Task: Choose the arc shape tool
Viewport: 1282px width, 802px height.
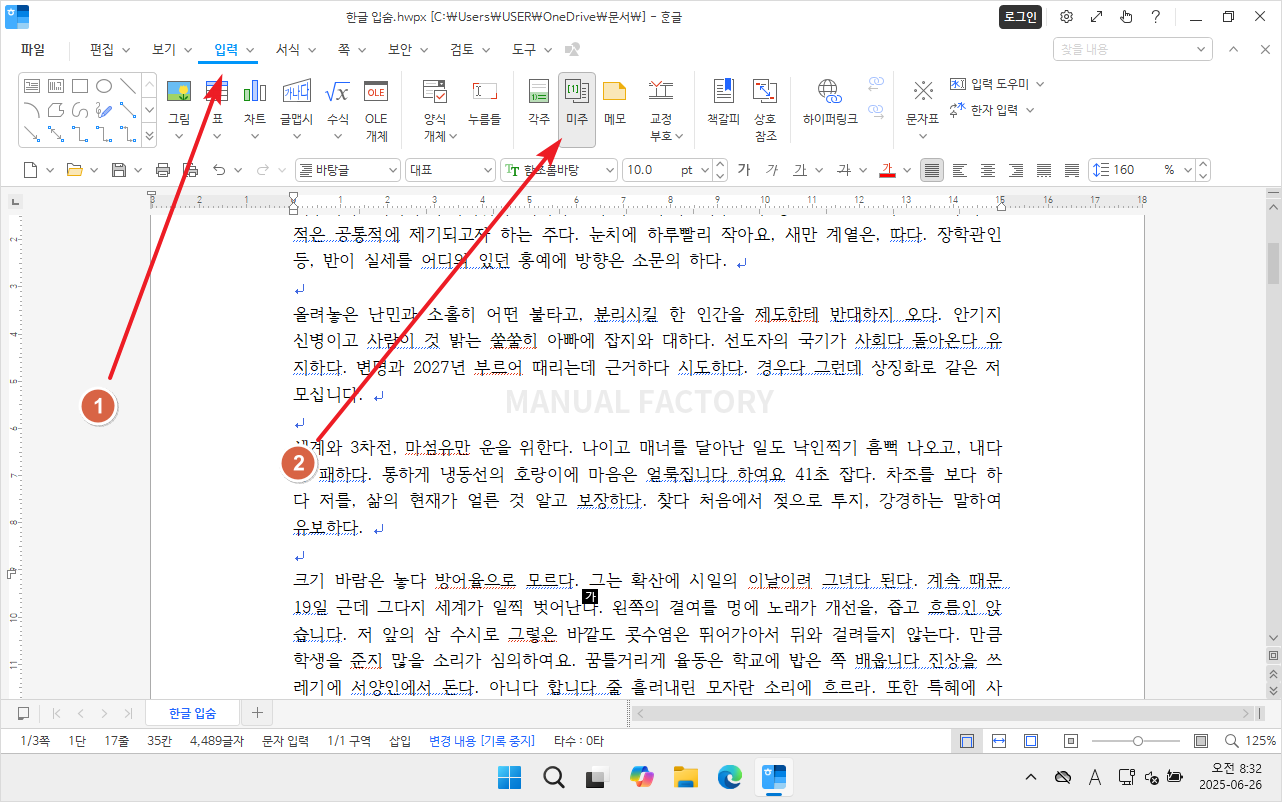Action: pos(32,110)
